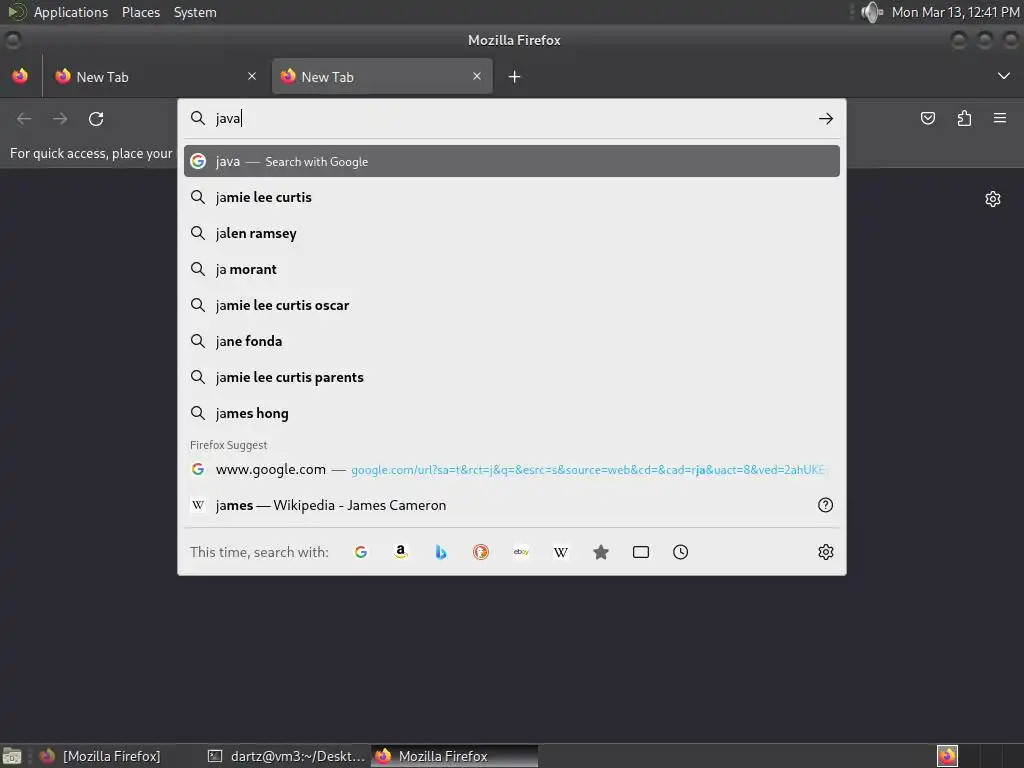The width and height of the screenshot is (1024, 768).
Task: Open the clock showing Mon Mar 13
Action: [955, 12]
